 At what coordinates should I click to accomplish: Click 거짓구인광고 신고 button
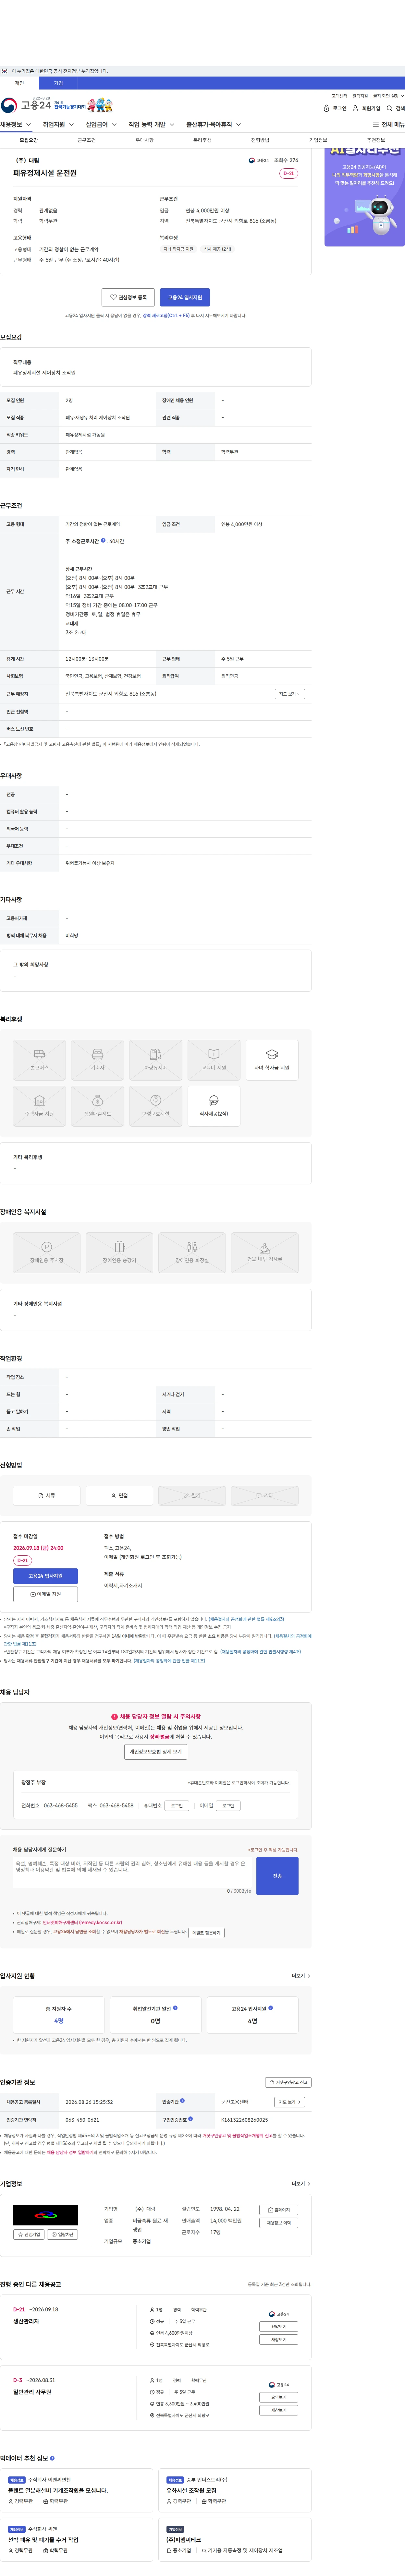point(288,2082)
